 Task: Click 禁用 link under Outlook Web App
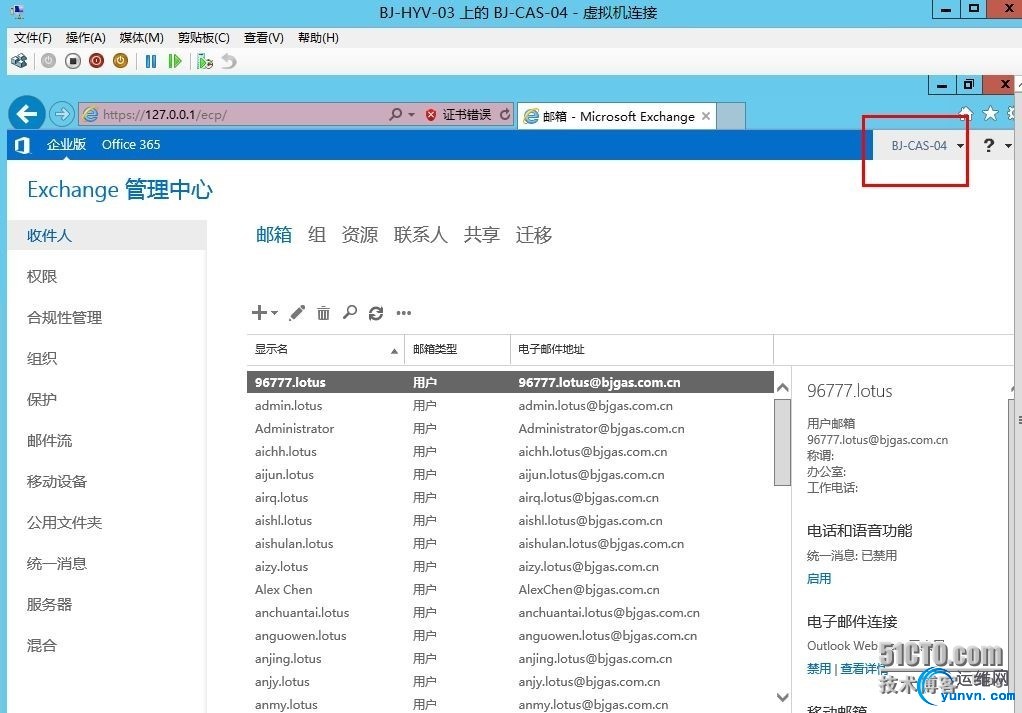click(x=819, y=669)
